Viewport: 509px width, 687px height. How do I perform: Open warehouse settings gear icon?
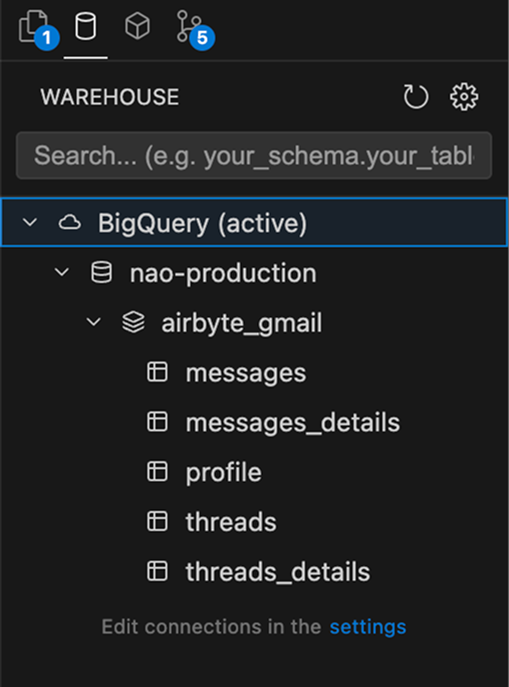point(464,96)
